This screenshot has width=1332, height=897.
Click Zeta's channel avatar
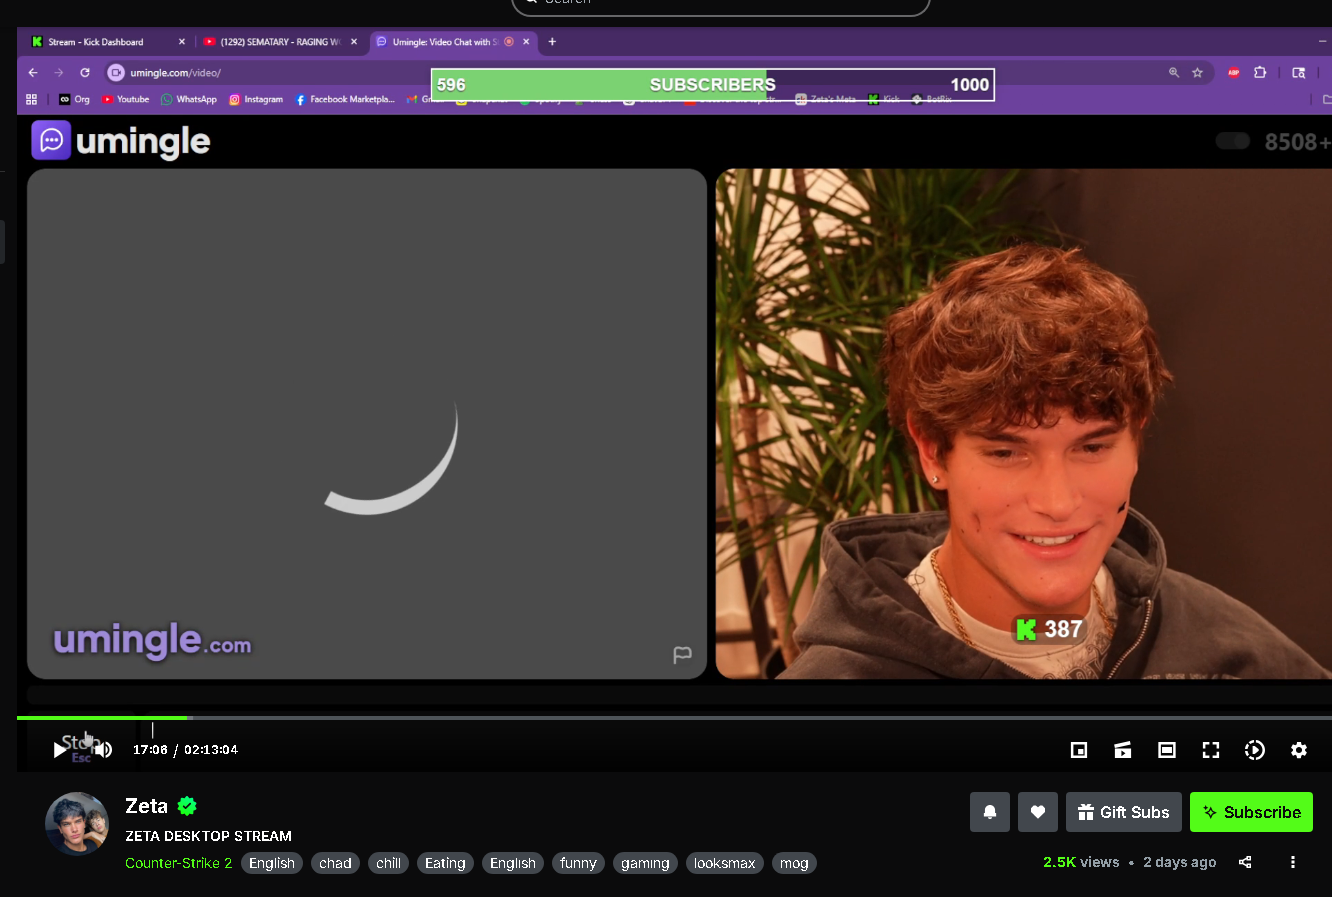coord(77,824)
